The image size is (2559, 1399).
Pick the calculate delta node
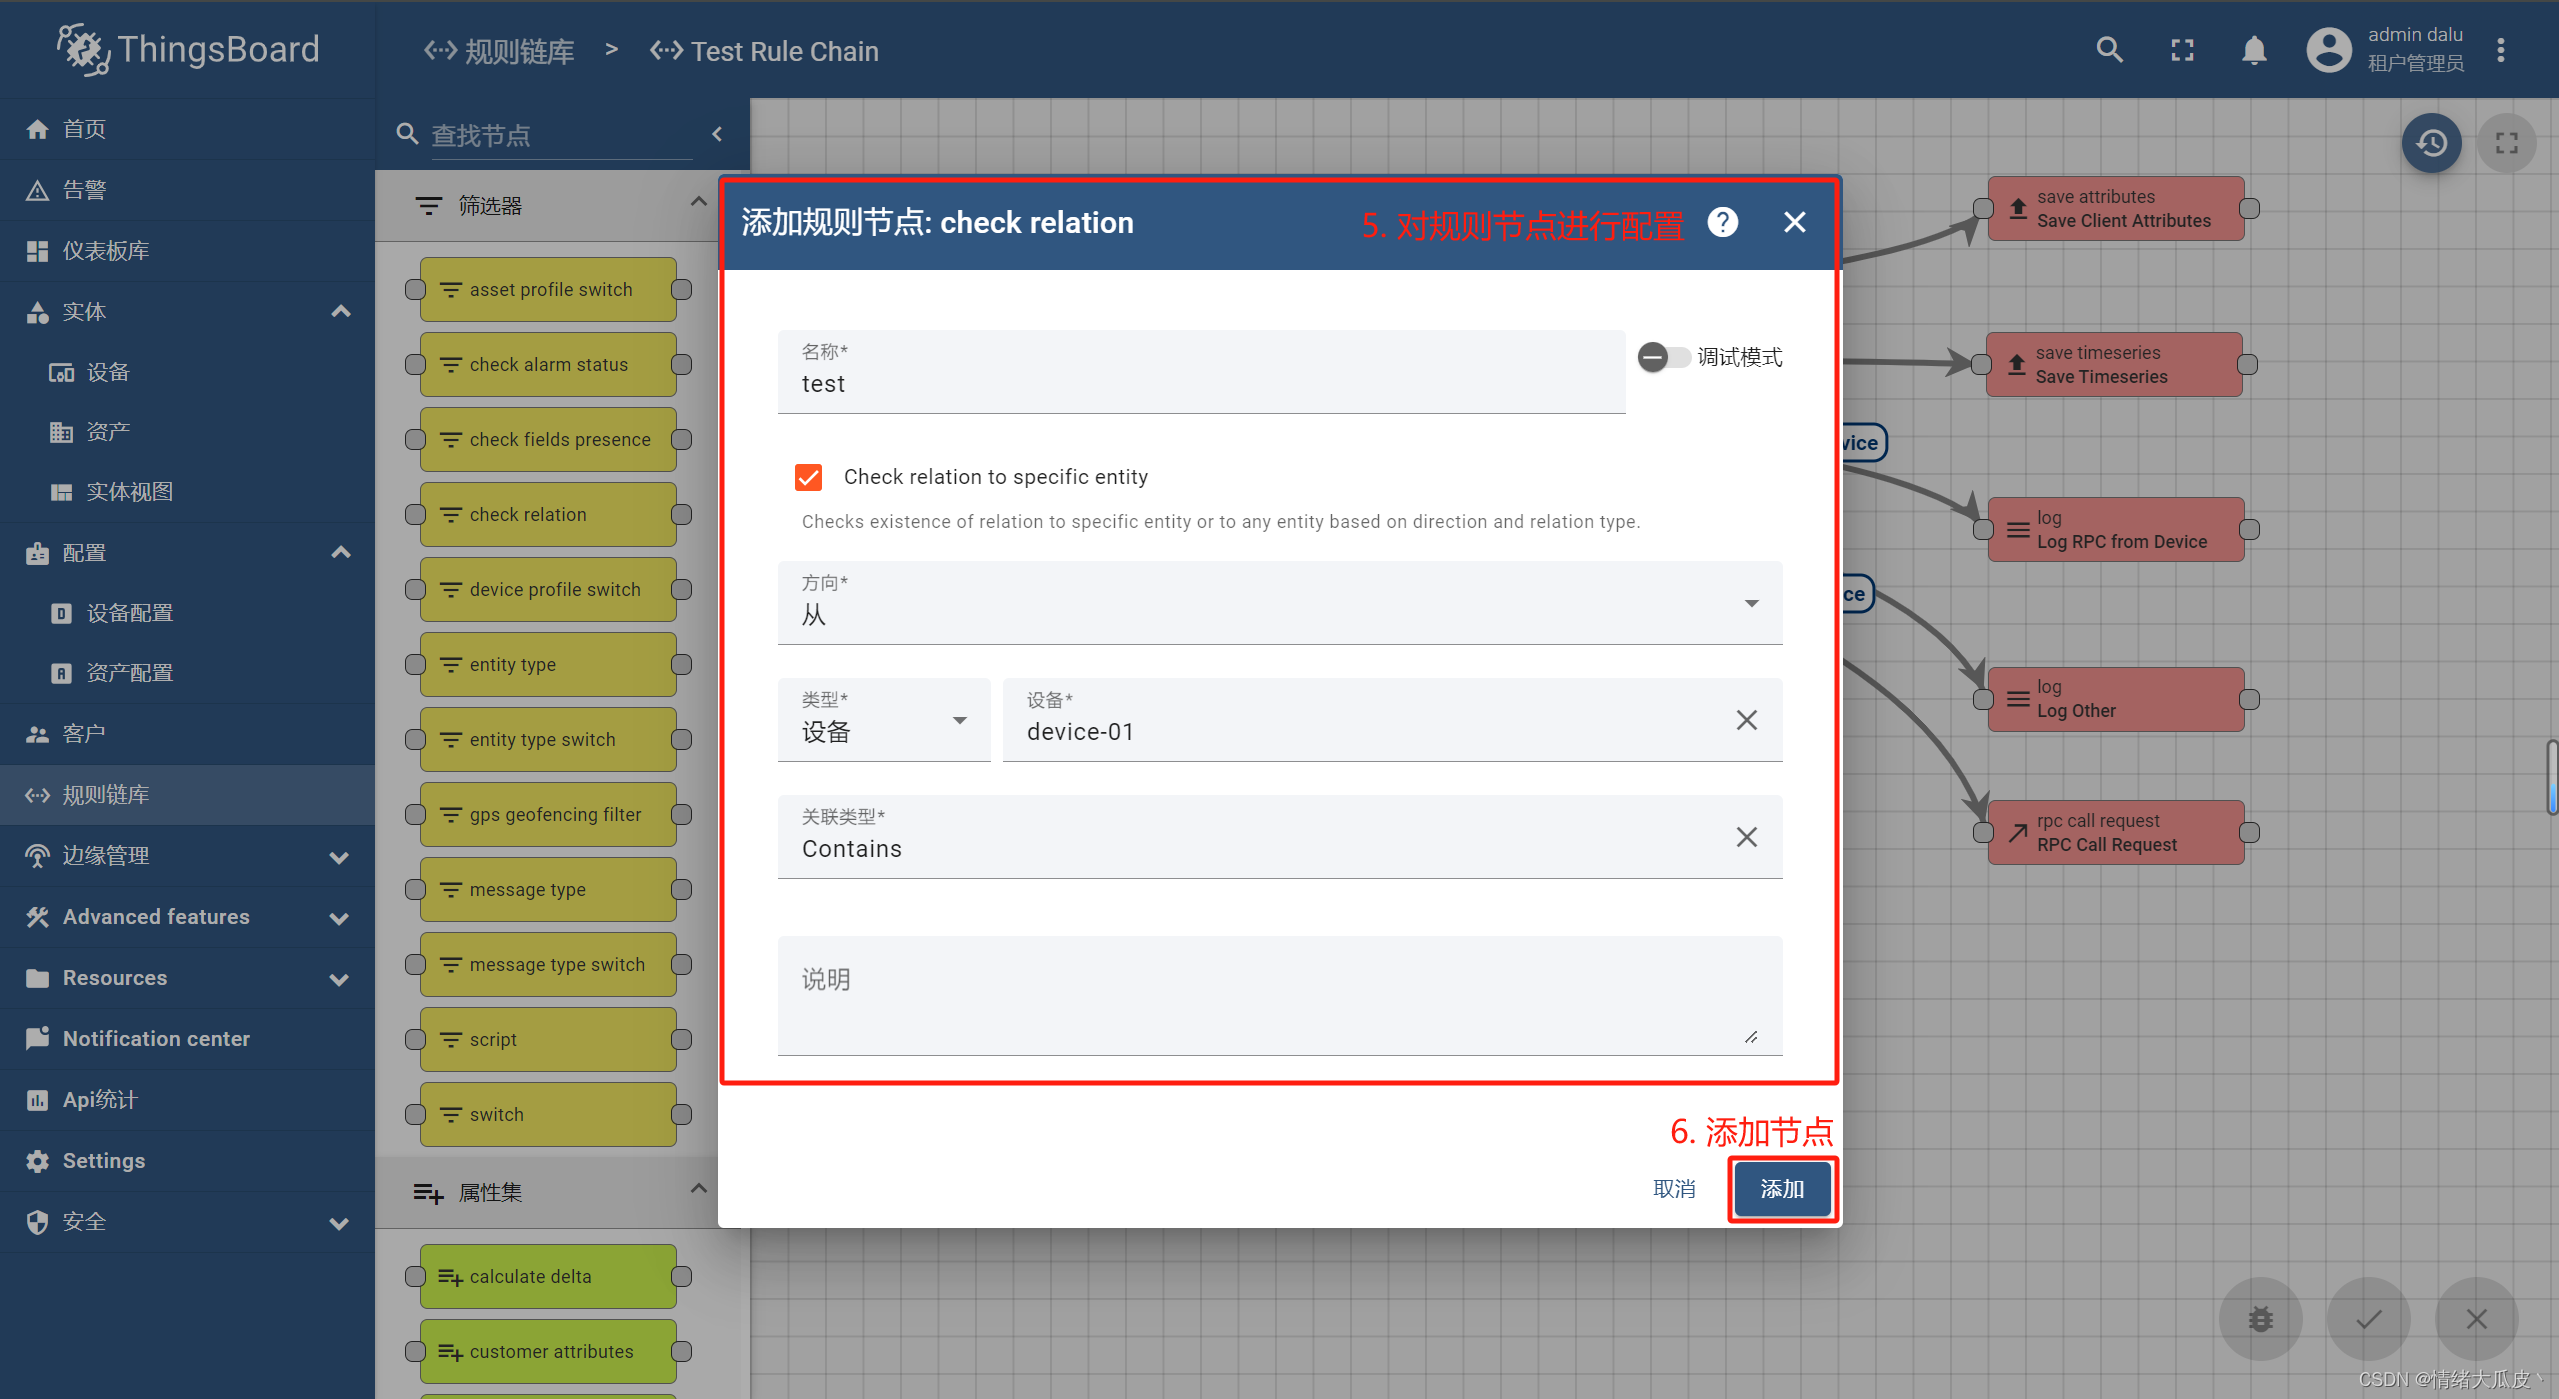pyautogui.click(x=548, y=1277)
